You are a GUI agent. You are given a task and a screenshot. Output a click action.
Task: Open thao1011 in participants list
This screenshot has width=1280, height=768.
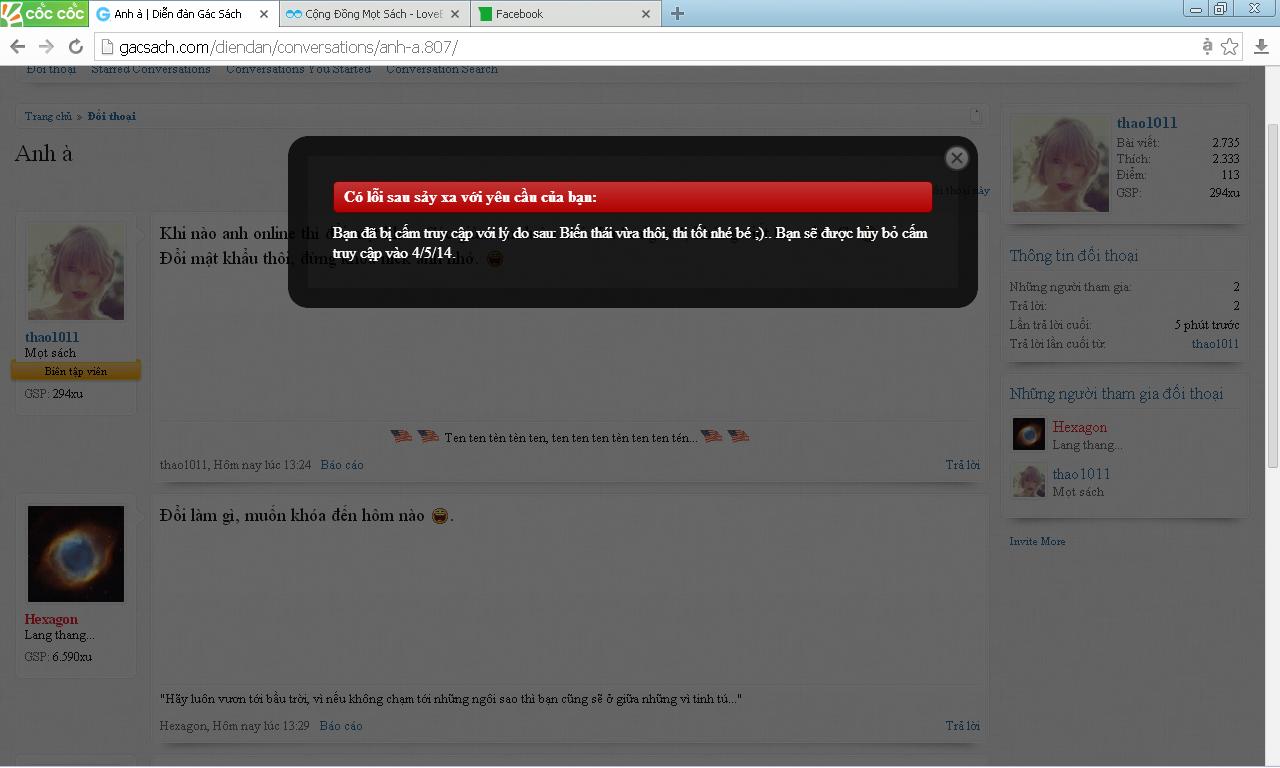[x=1081, y=474]
